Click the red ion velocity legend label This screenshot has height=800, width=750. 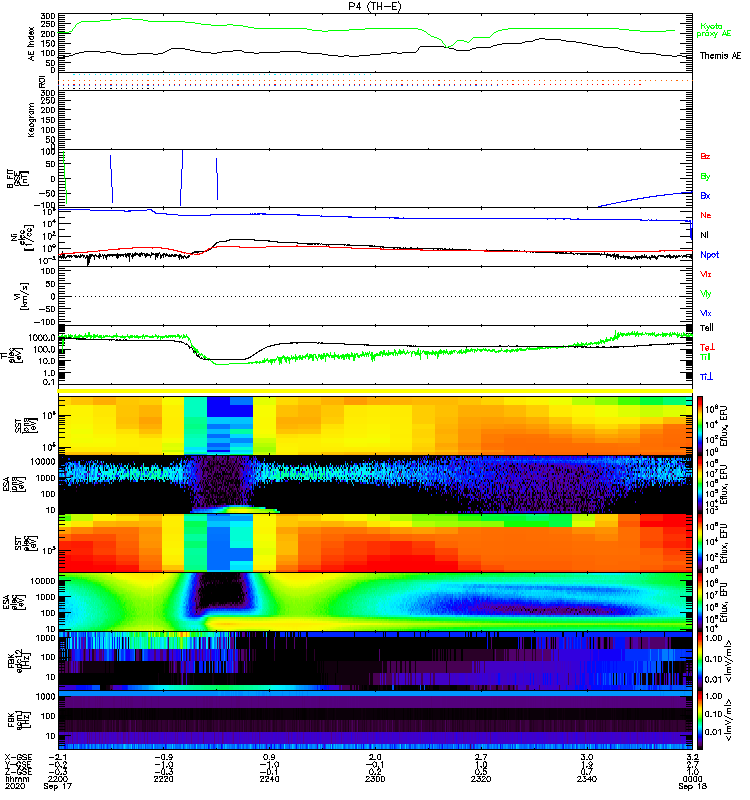click(706, 274)
